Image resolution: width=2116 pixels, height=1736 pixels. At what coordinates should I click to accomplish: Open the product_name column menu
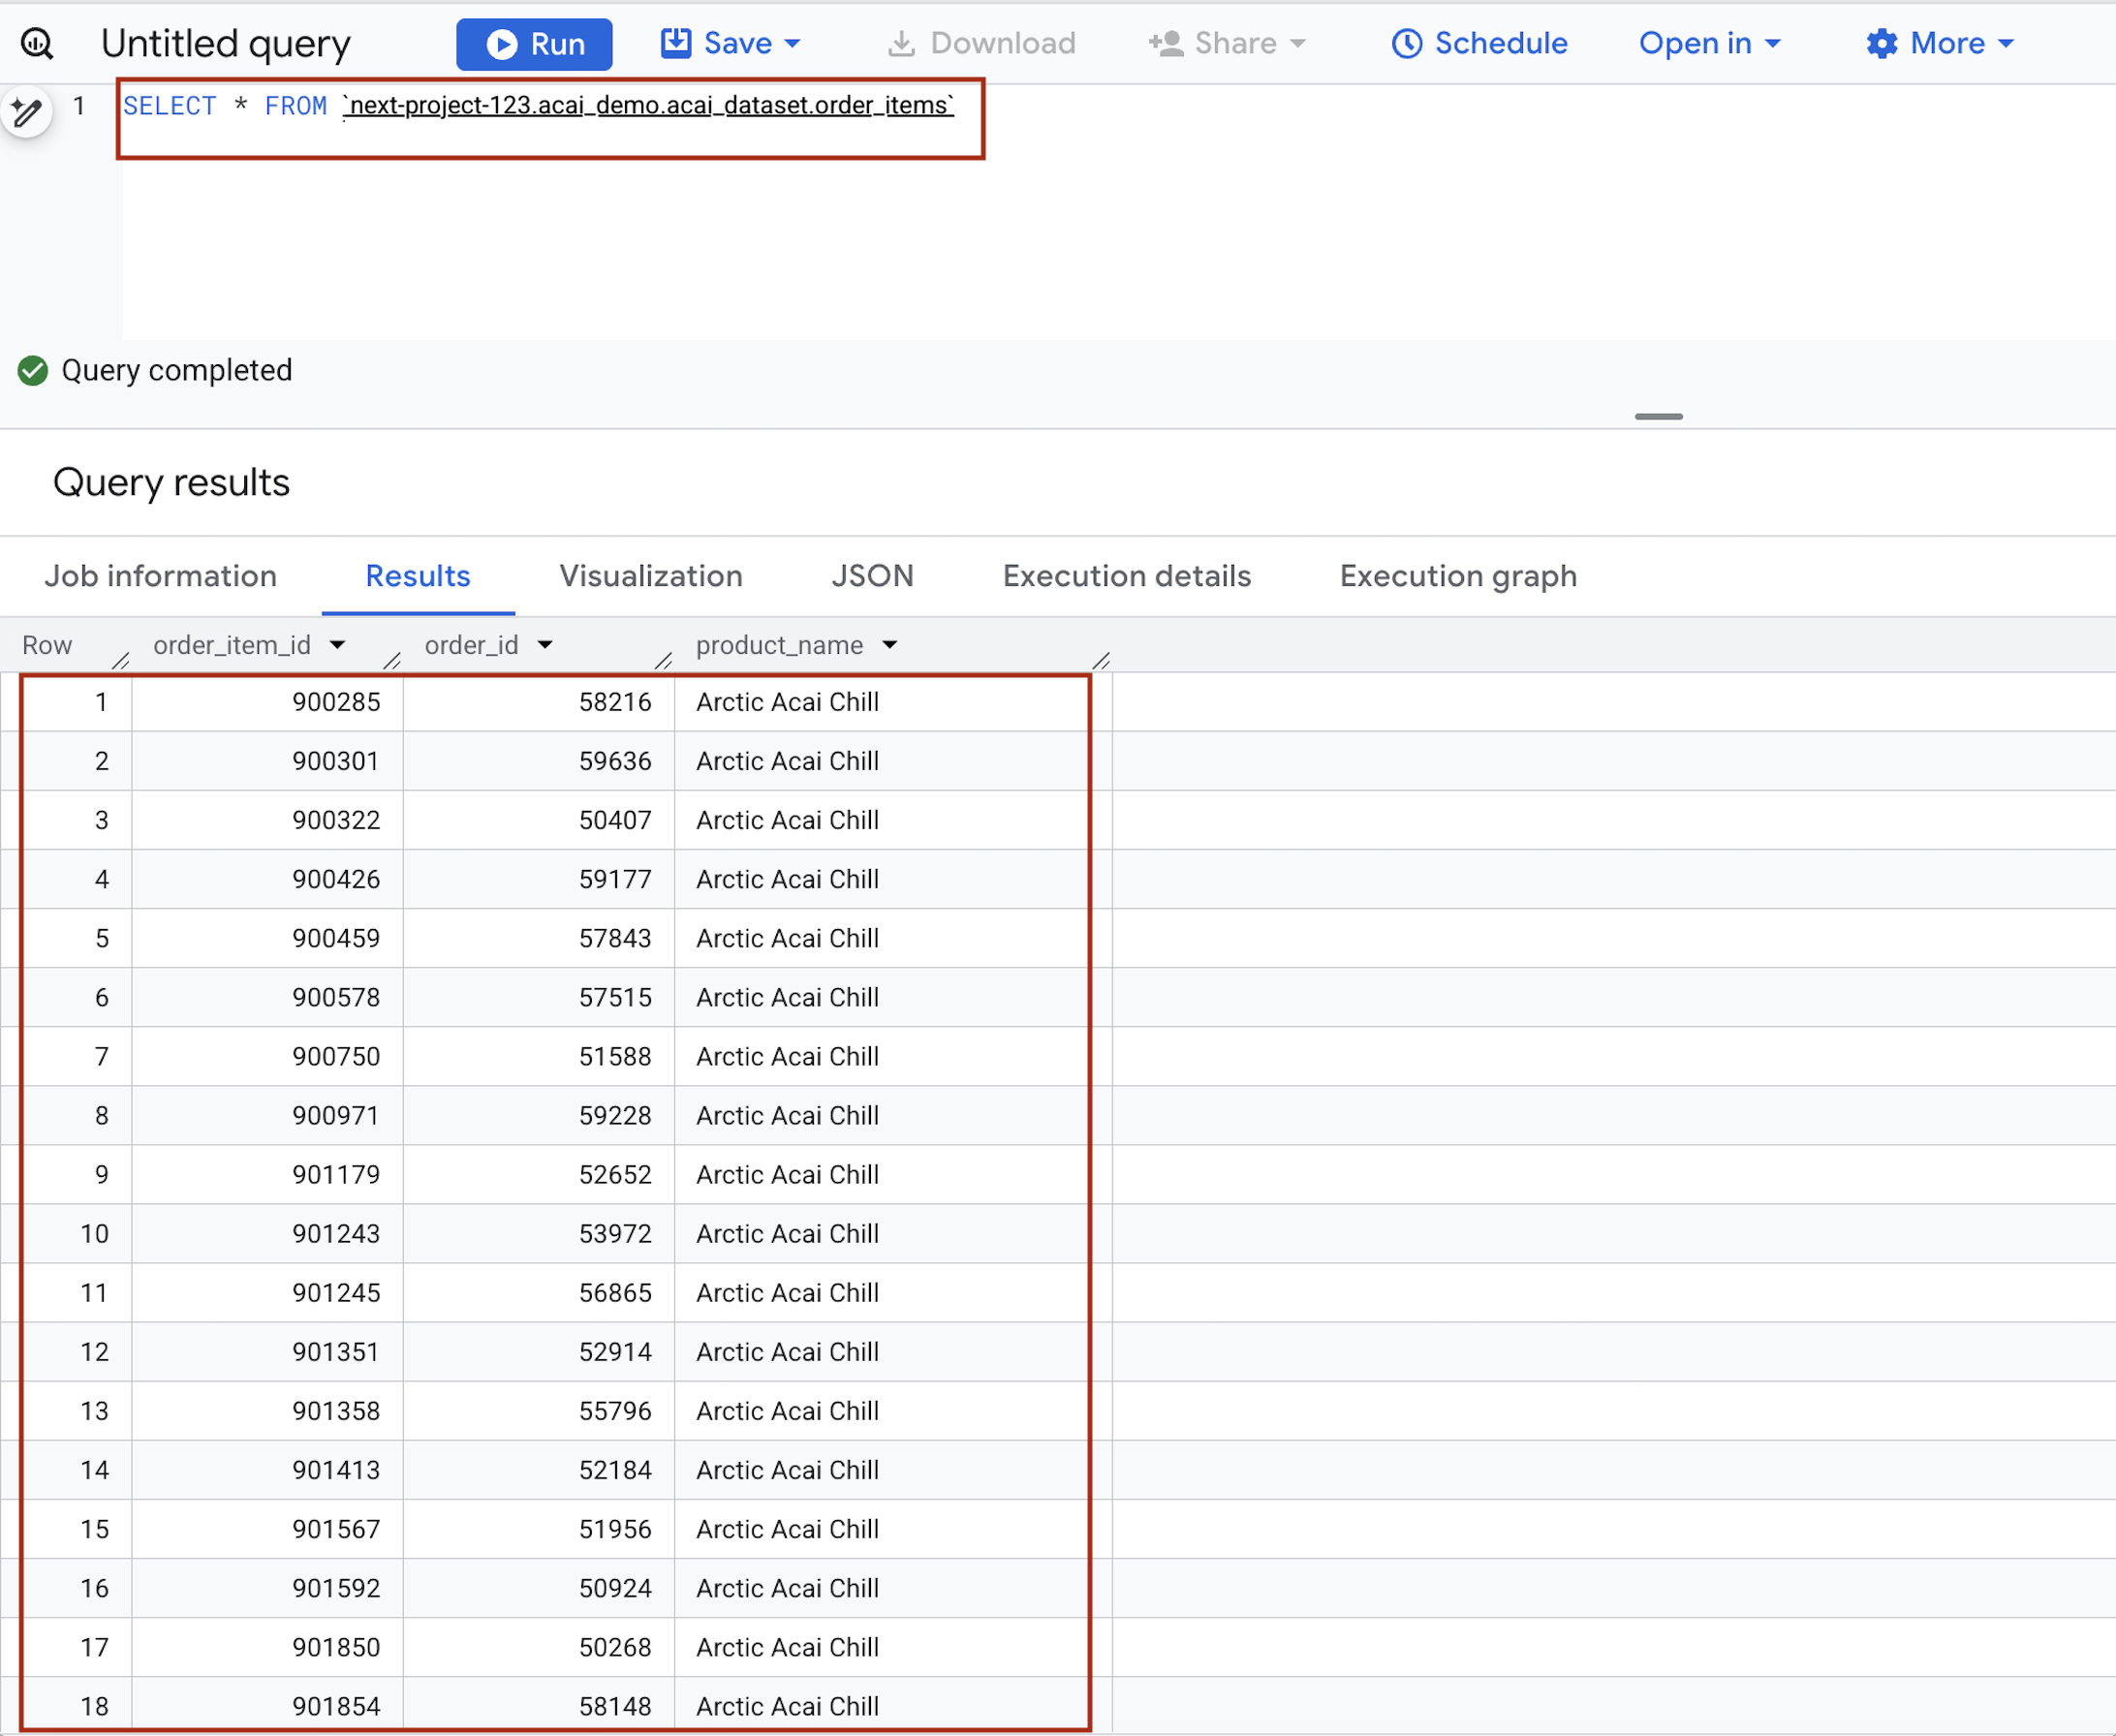(889, 645)
